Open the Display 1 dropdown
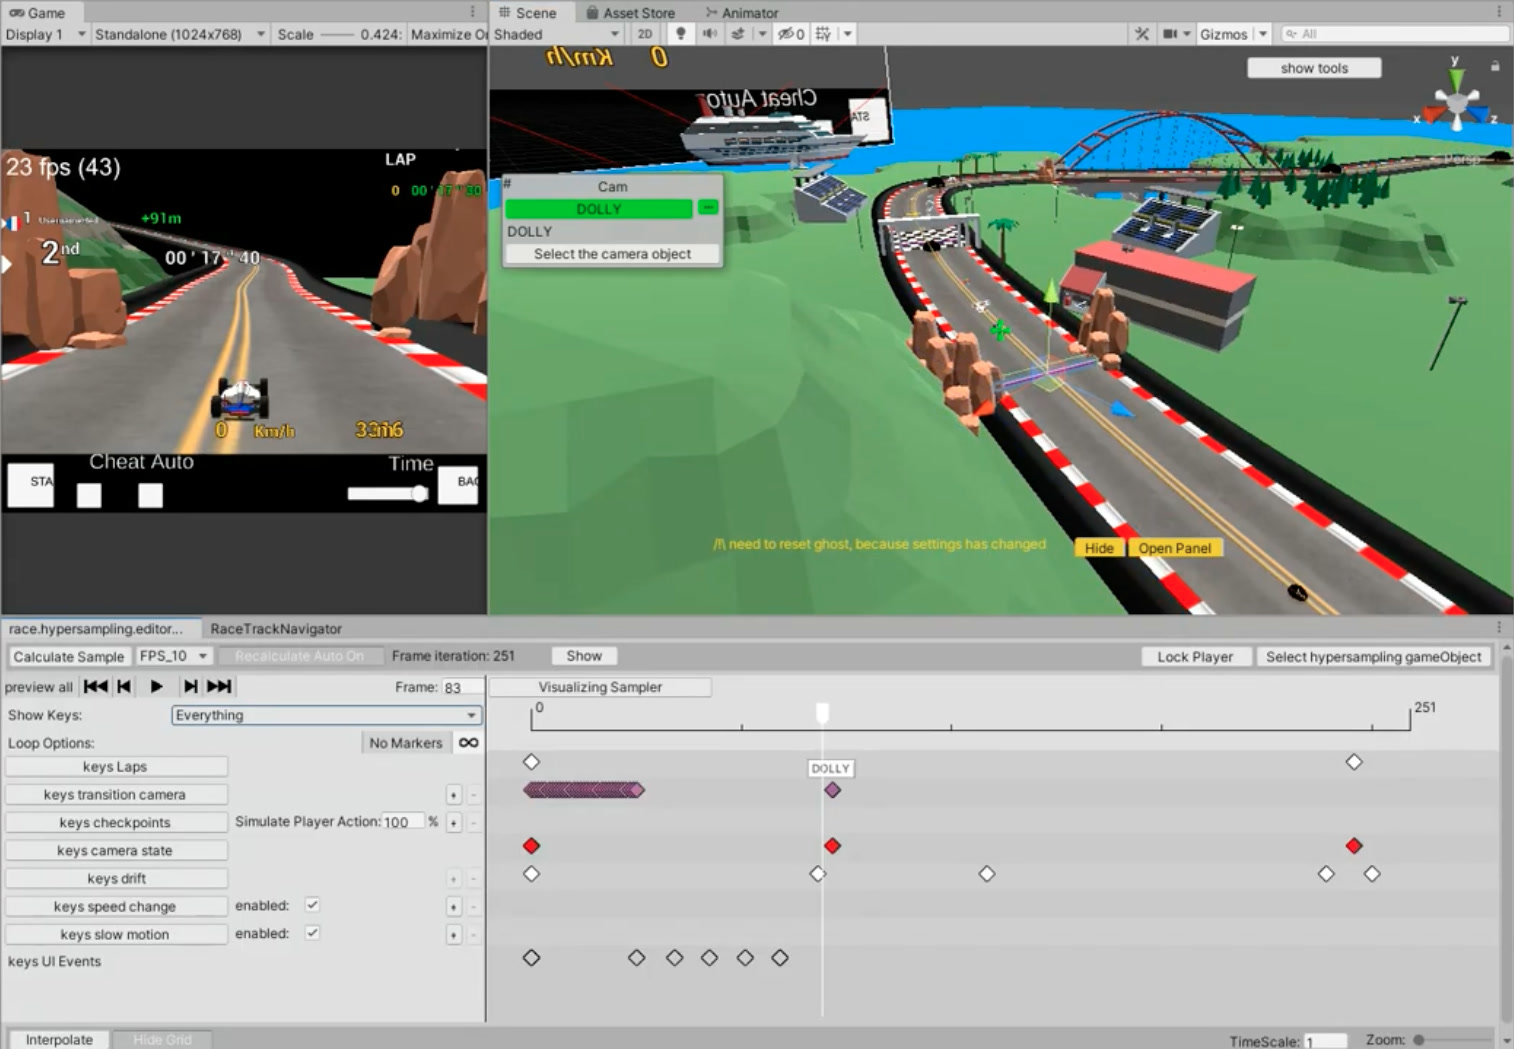 [44, 34]
